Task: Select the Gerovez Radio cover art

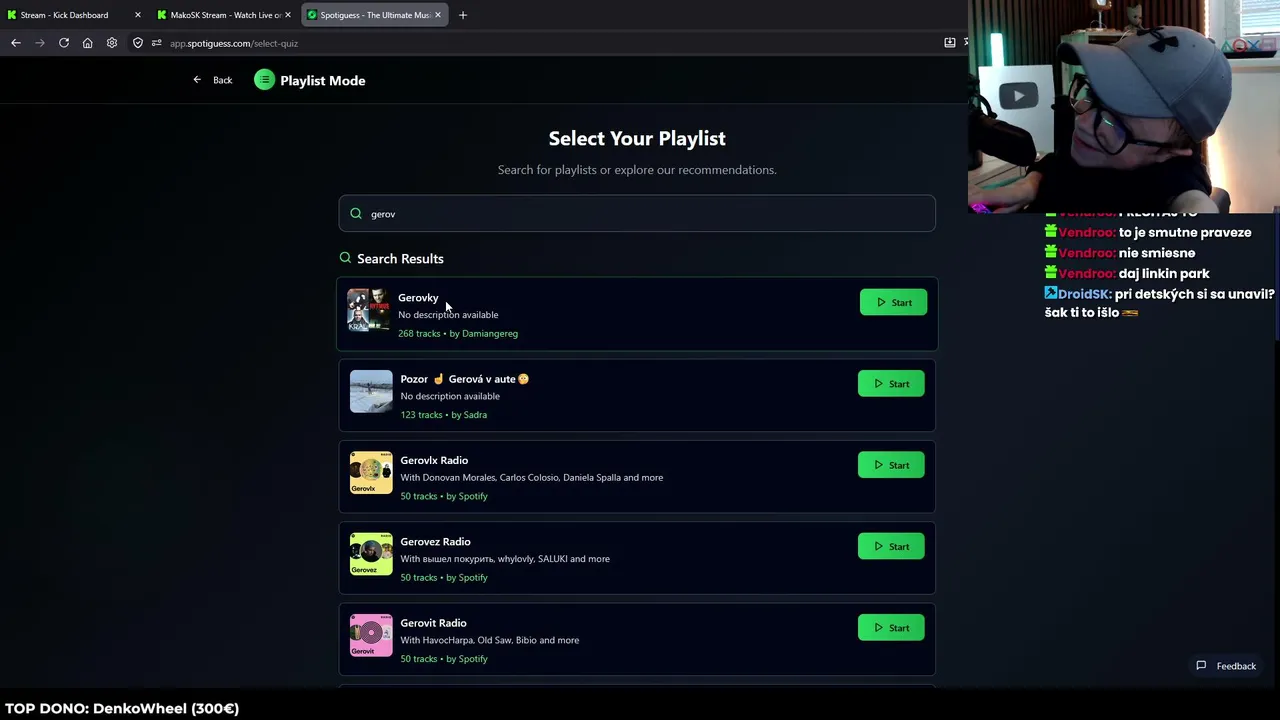Action: point(371,554)
